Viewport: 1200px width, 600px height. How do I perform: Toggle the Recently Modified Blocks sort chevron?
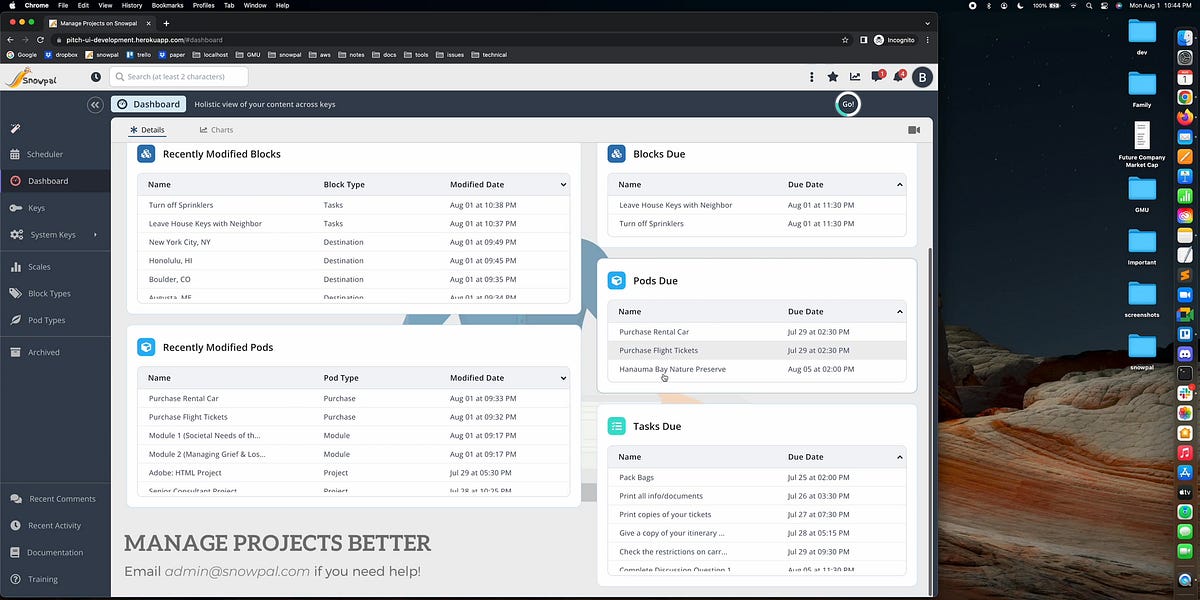[564, 185]
